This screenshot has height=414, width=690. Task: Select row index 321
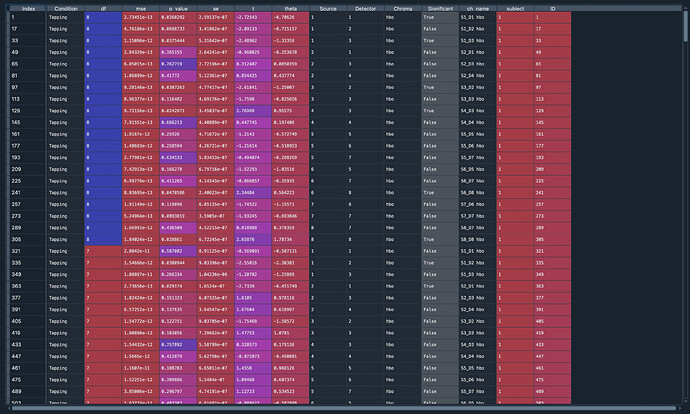pos(28,251)
